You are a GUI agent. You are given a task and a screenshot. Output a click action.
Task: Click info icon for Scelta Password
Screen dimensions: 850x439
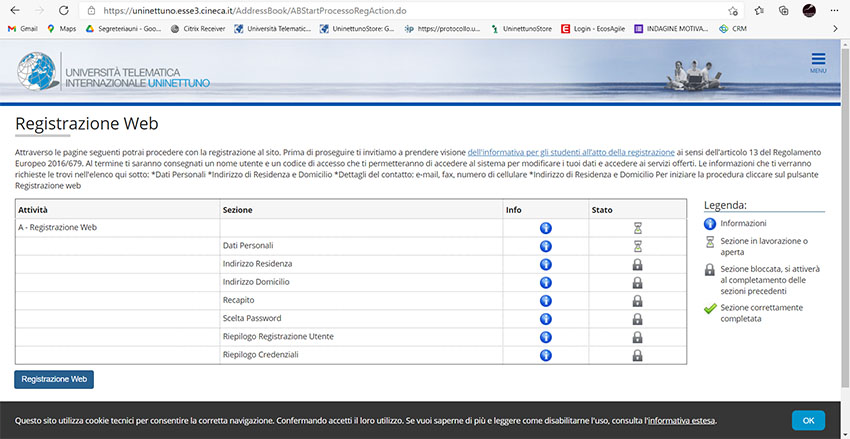click(545, 318)
